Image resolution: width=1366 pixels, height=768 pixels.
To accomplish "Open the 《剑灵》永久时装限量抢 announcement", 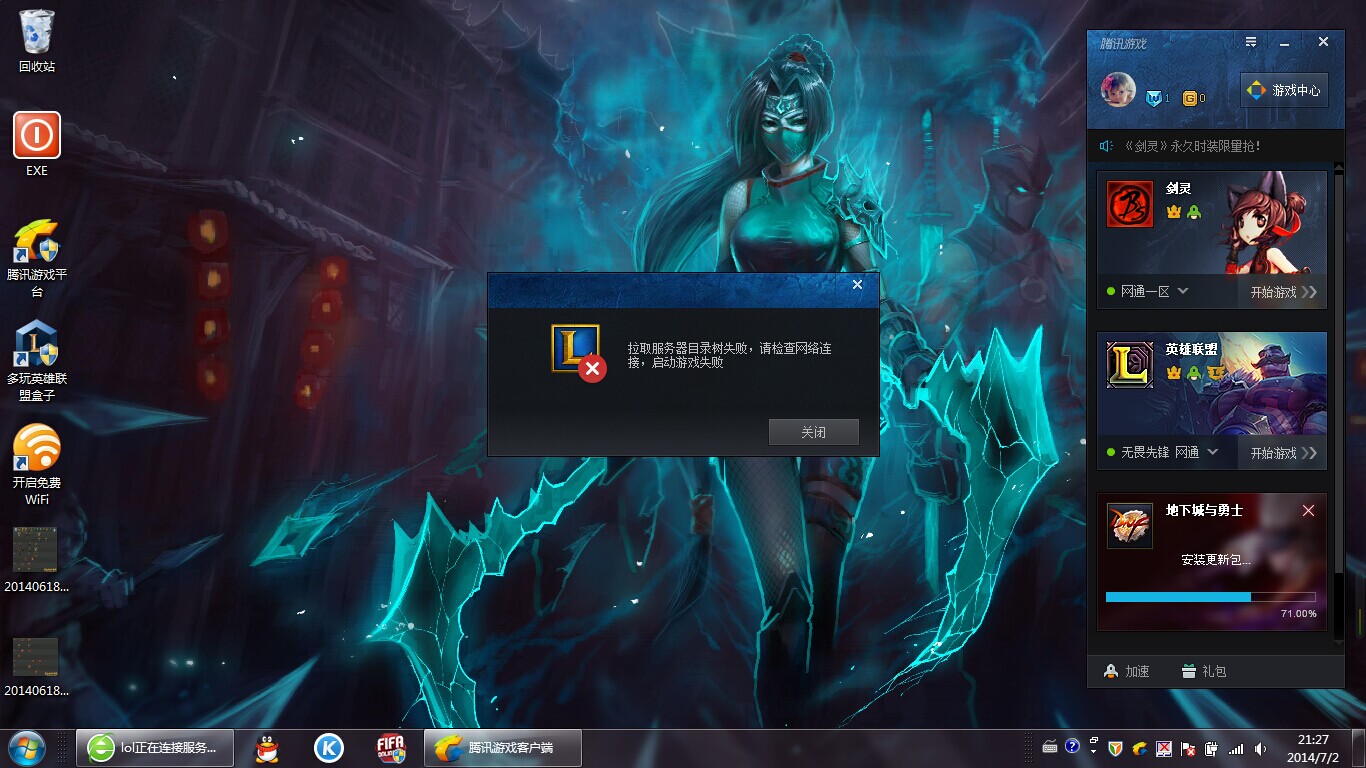I will 1192,146.
